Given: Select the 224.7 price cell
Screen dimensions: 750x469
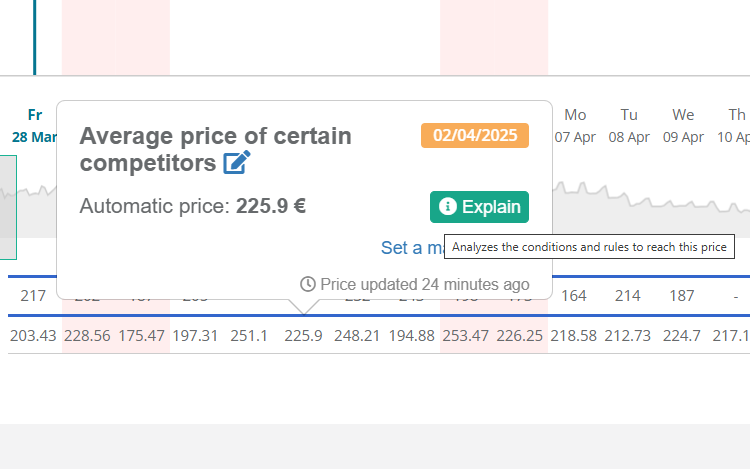Looking at the screenshot, I should (684, 335).
